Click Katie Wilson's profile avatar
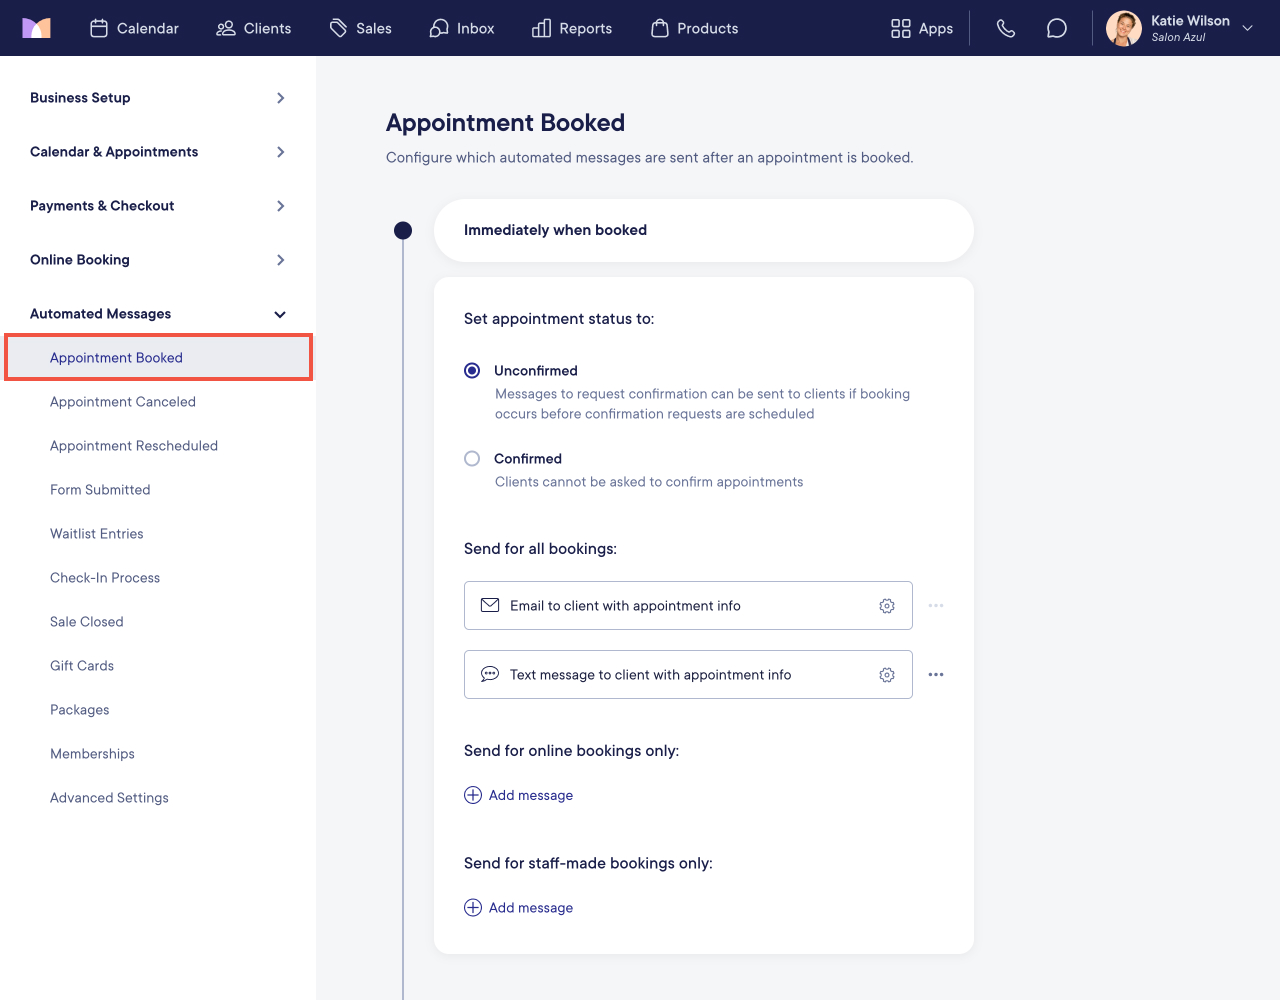Screen dimensions: 1280x1000 pos(1124,28)
